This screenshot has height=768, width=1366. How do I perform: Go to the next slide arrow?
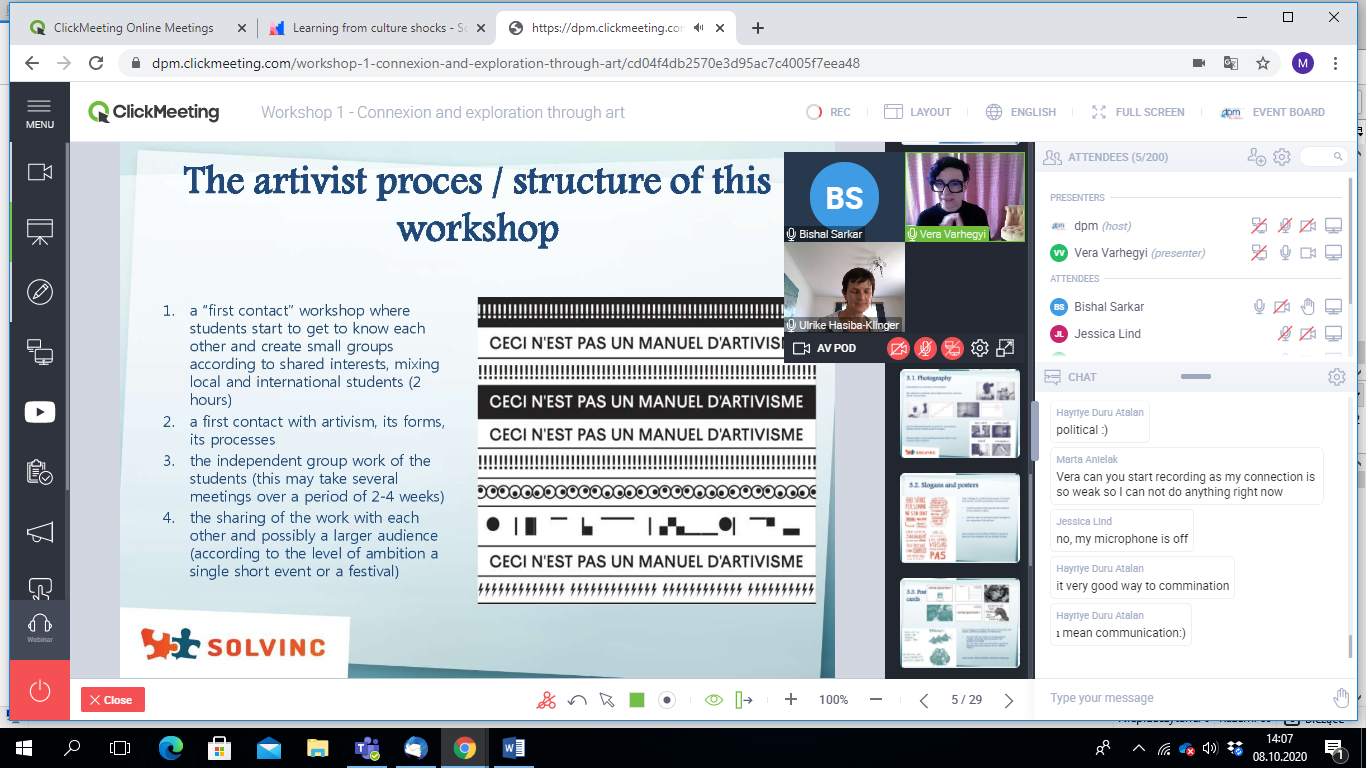pyautogui.click(x=1009, y=700)
